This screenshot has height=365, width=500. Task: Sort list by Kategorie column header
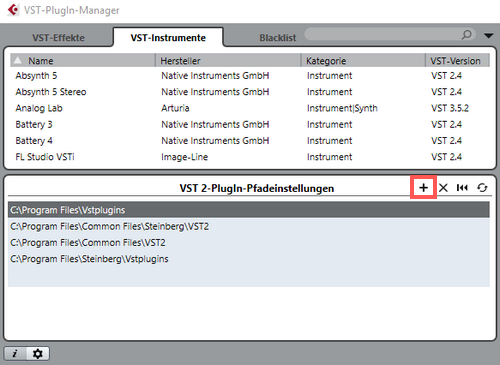363,61
